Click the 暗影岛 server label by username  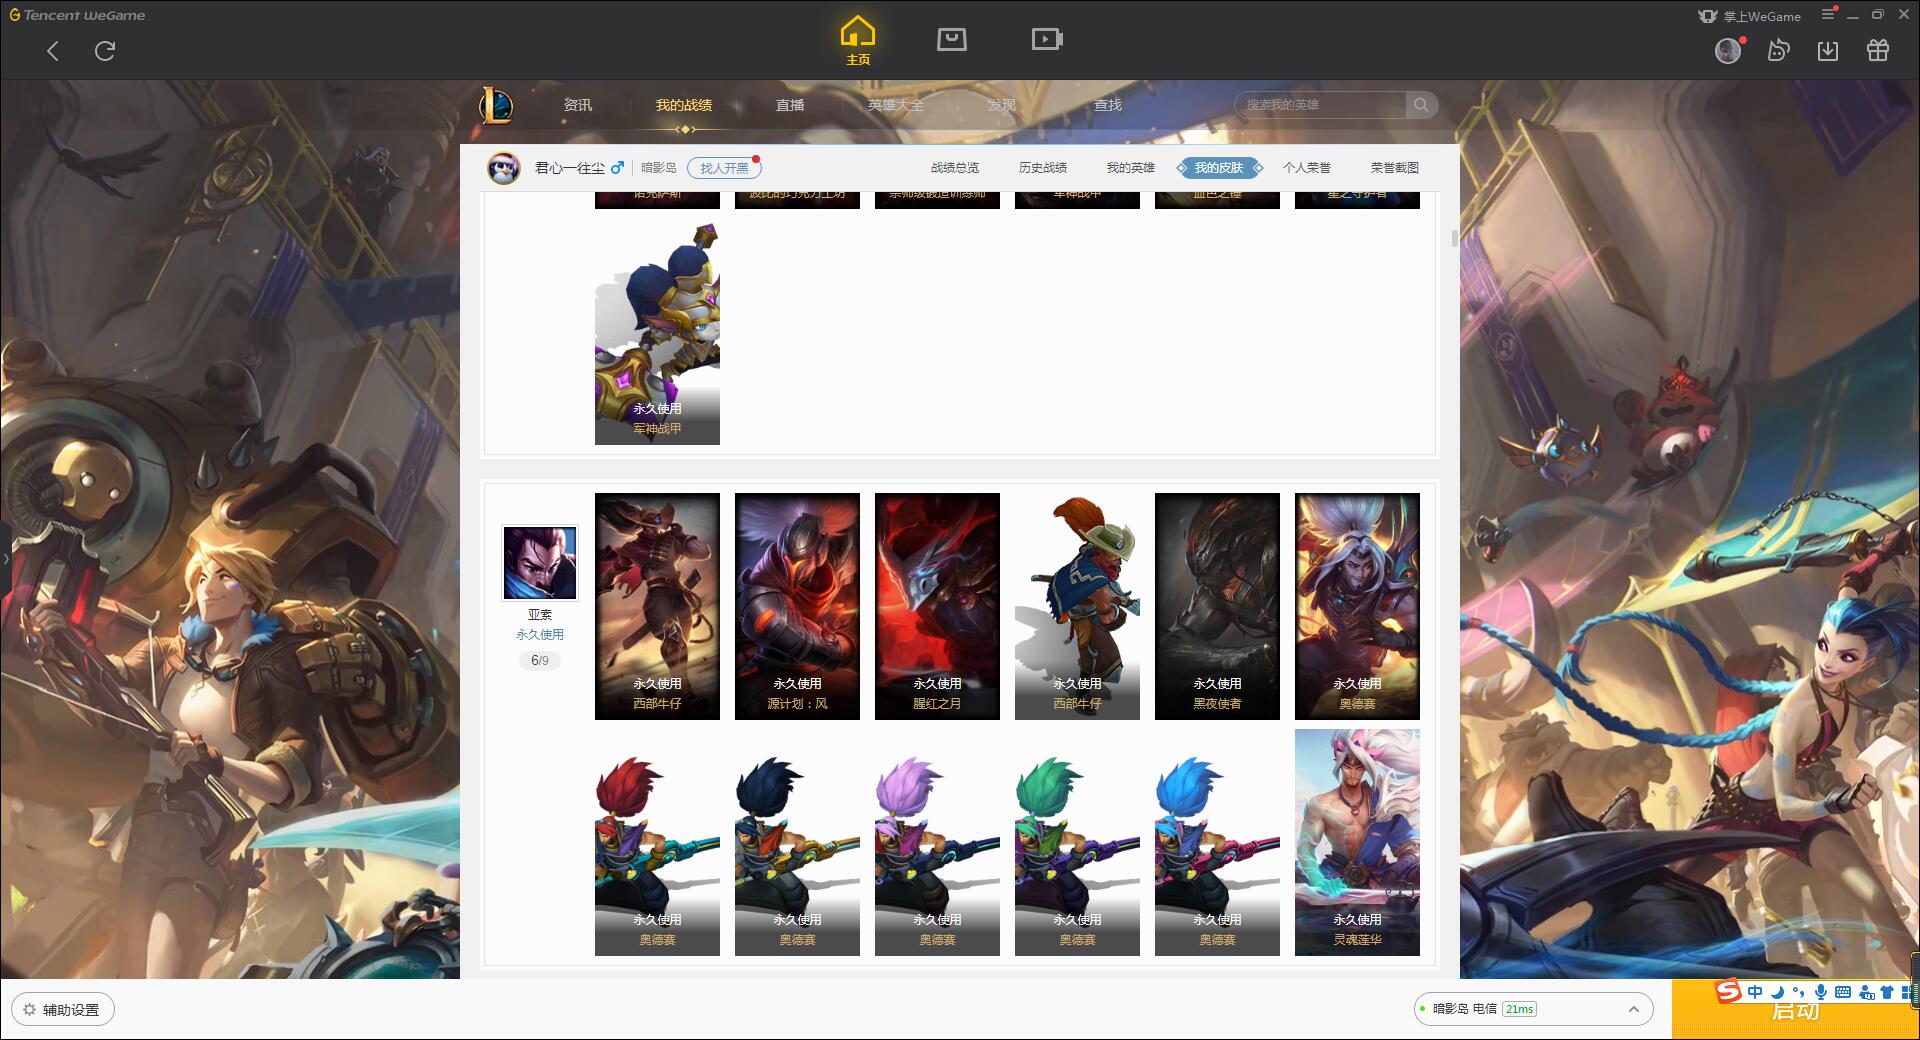click(x=659, y=168)
